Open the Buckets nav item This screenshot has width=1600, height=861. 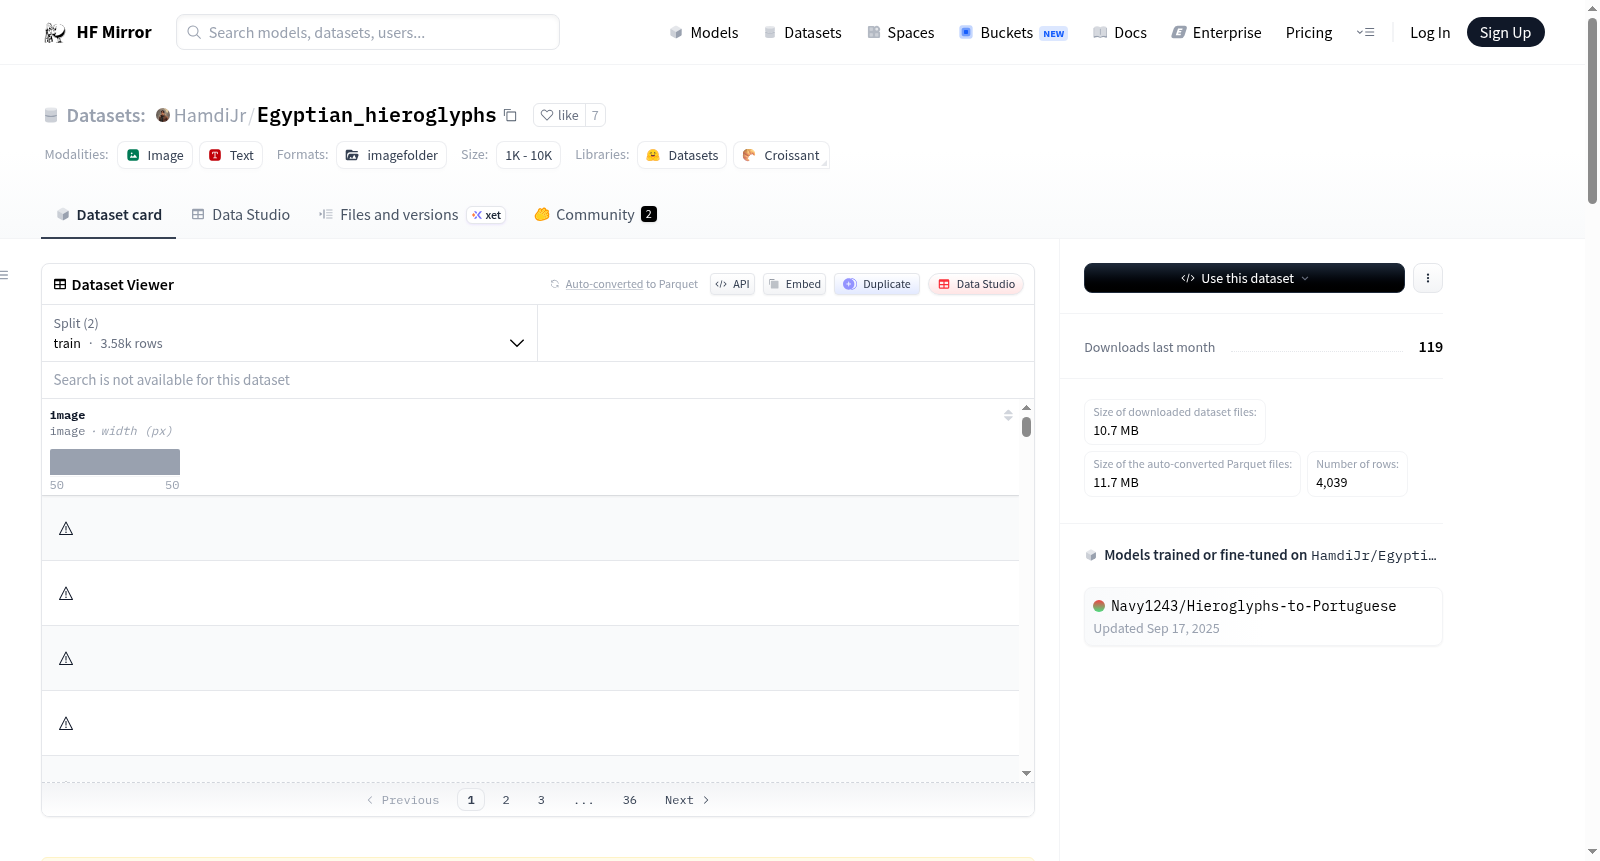(x=1013, y=33)
